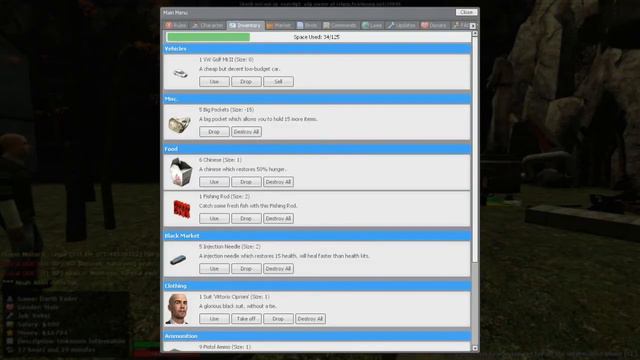
Task: Click the '1 VW Golf' item title text
Action: 226,60
